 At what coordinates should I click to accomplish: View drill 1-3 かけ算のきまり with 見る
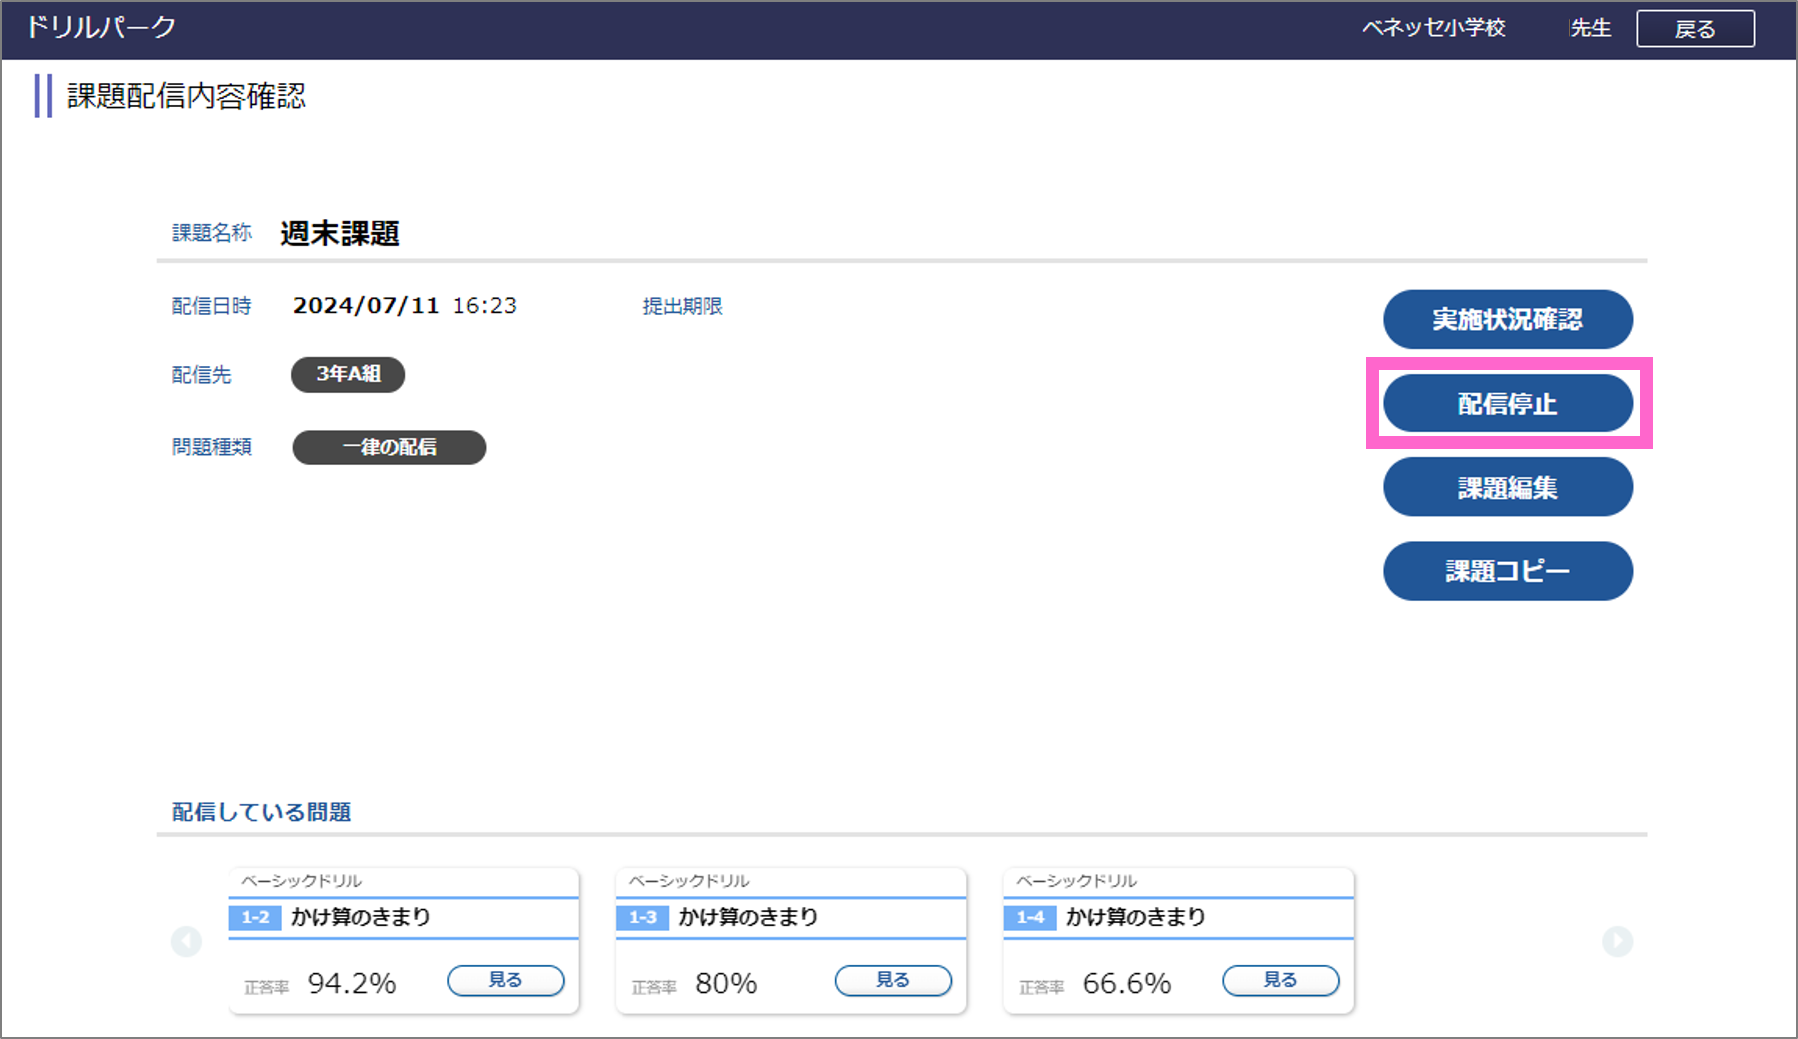pyautogui.click(x=893, y=980)
